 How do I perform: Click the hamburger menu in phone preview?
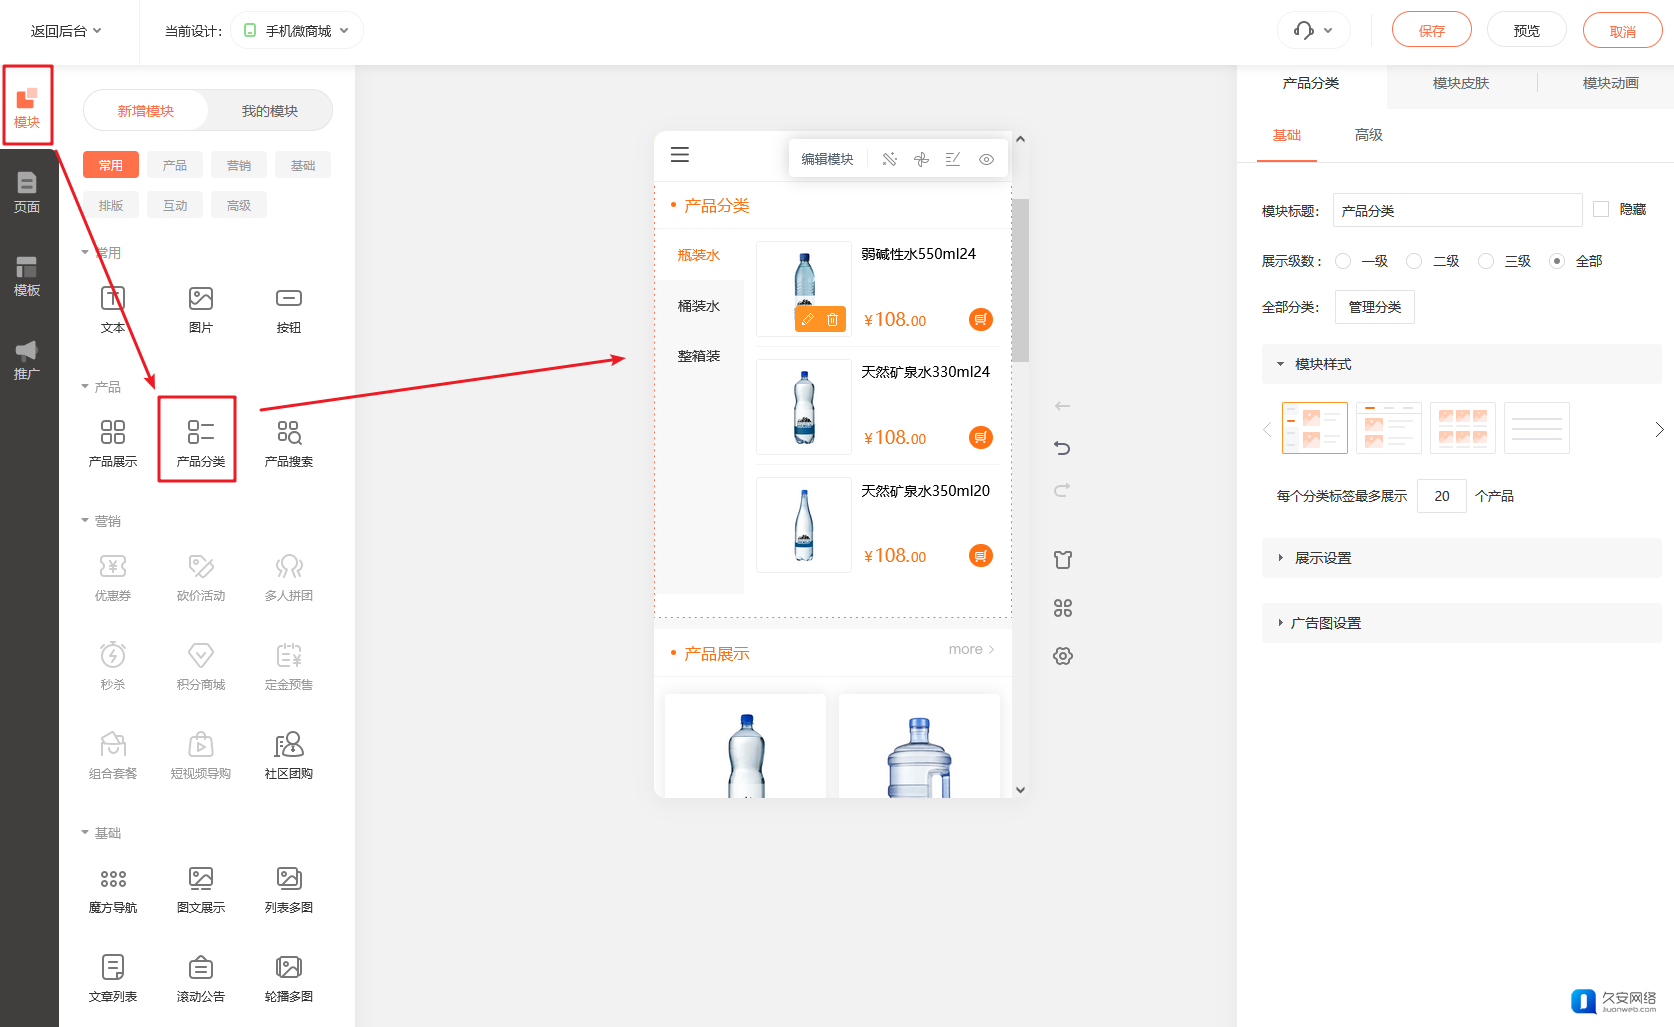point(680,155)
